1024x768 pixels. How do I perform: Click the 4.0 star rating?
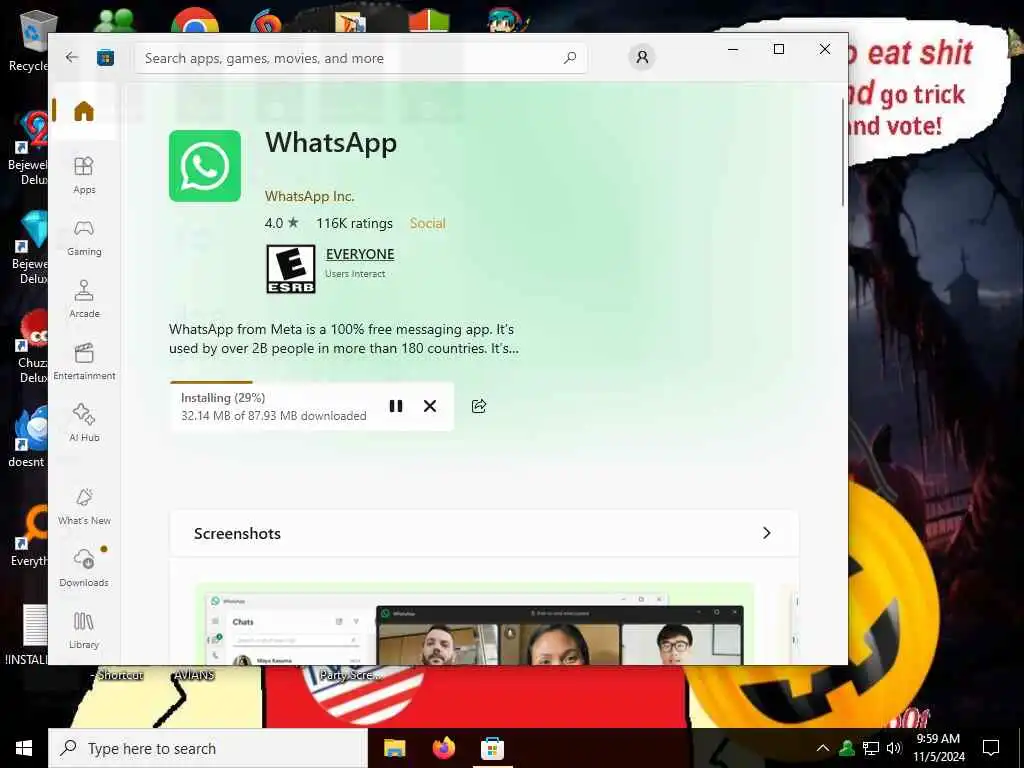tap(281, 223)
